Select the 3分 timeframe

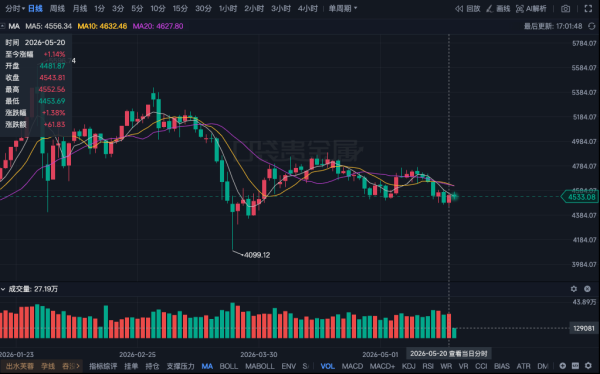click(x=118, y=8)
